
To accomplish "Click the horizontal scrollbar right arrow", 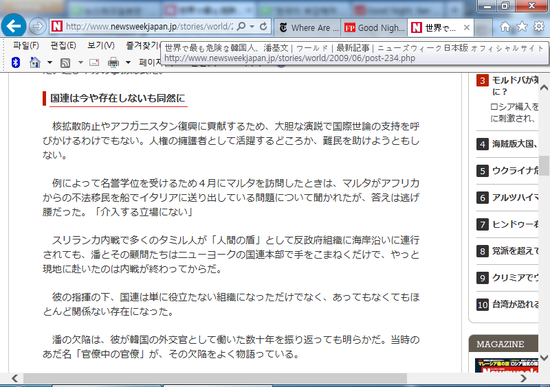I will click(524, 378).
